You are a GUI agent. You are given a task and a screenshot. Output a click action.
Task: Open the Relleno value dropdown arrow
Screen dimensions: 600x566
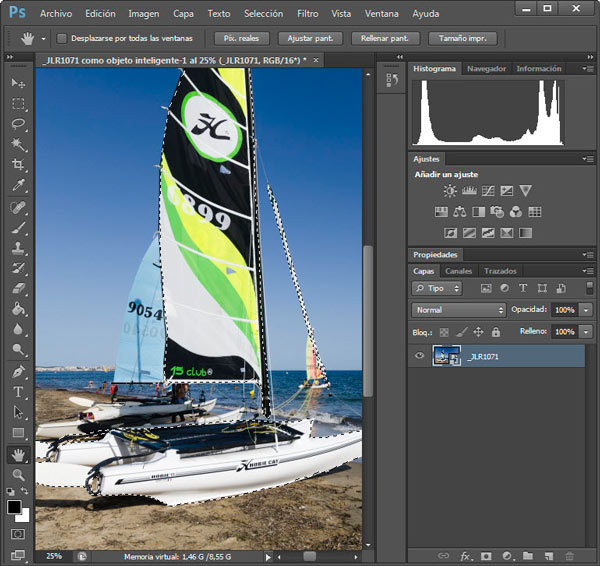click(x=586, y=332)
